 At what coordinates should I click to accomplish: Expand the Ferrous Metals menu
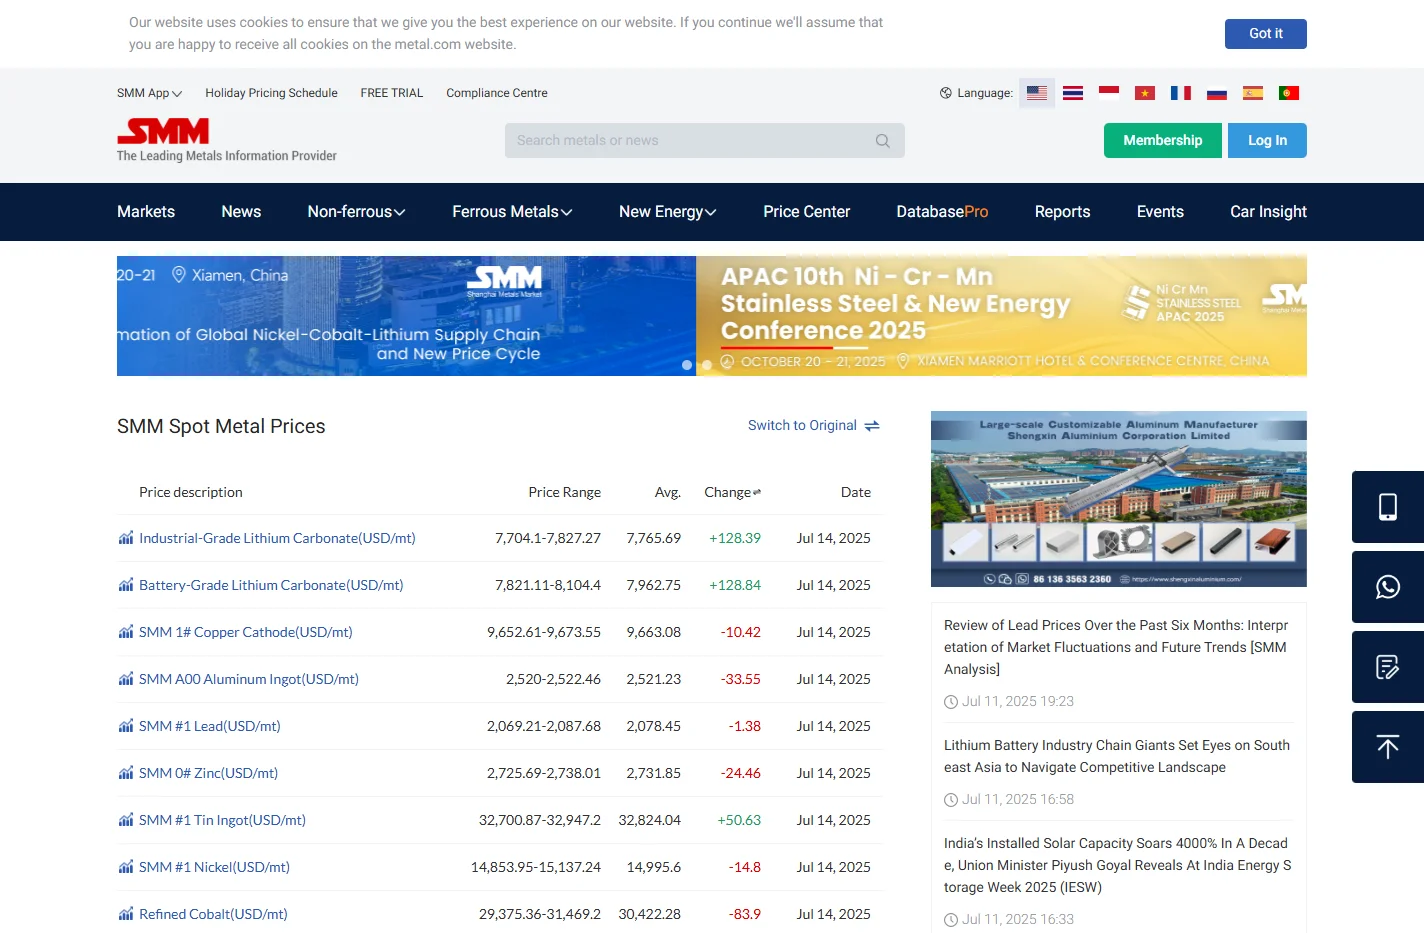[x=512, y=212]
